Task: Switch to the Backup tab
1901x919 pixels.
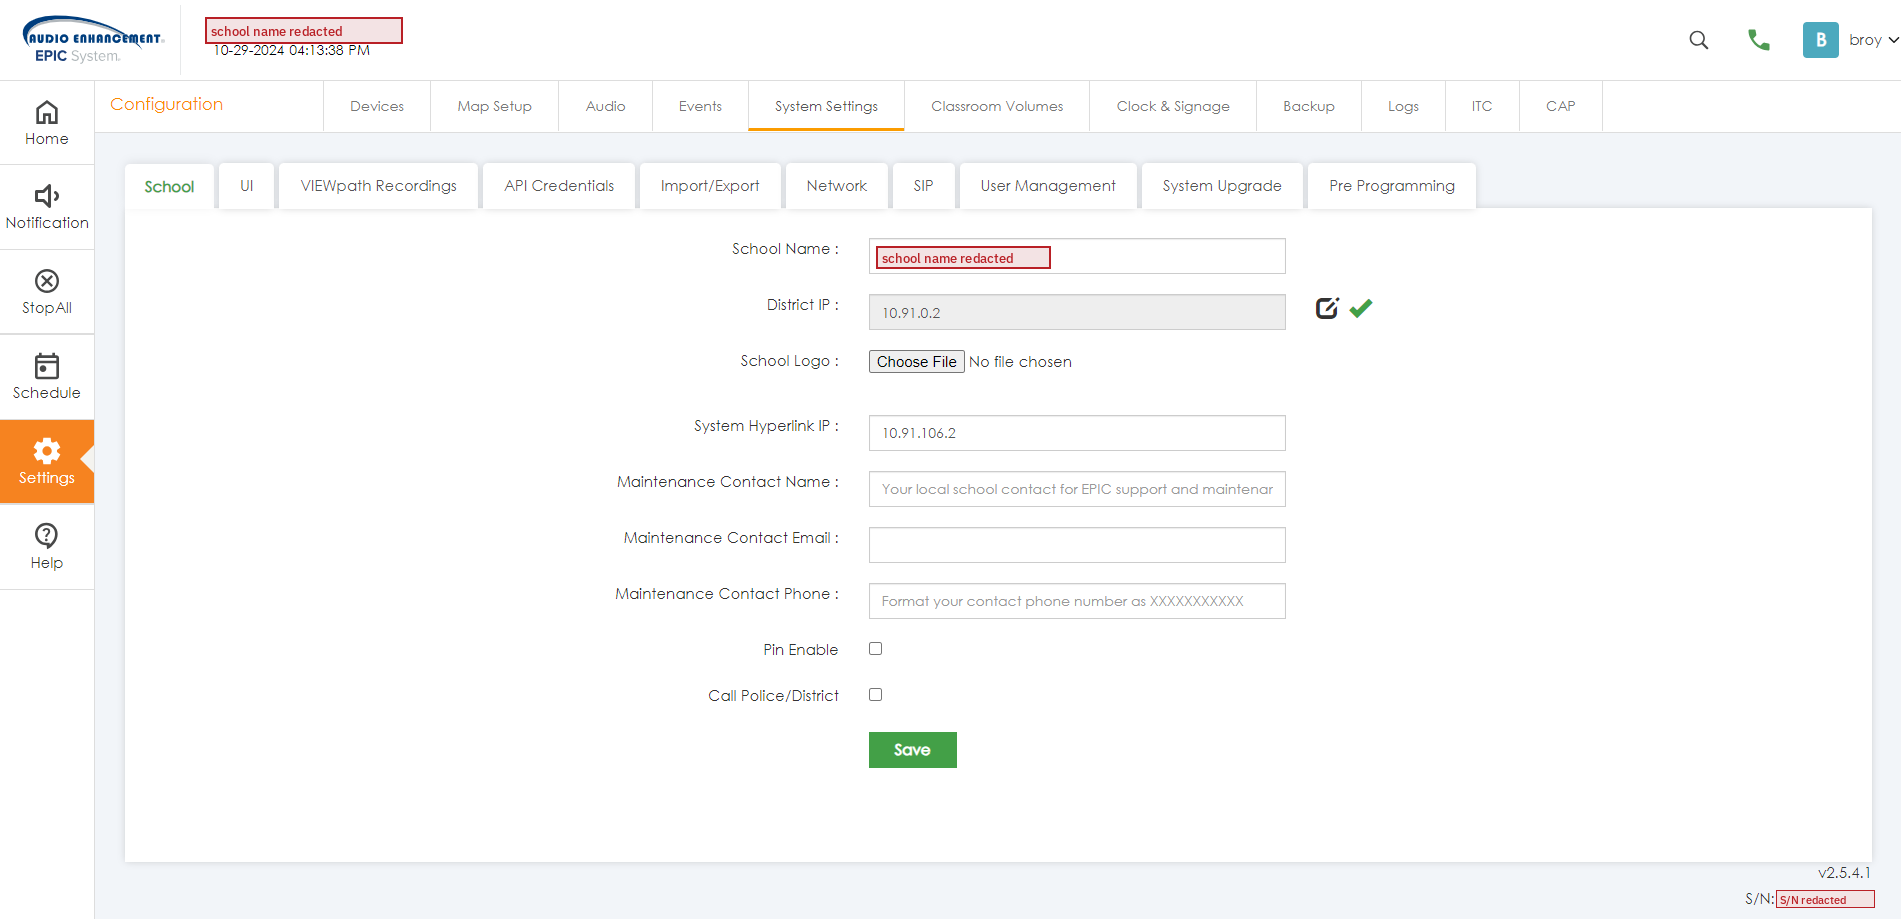Action: (1309, 106)
